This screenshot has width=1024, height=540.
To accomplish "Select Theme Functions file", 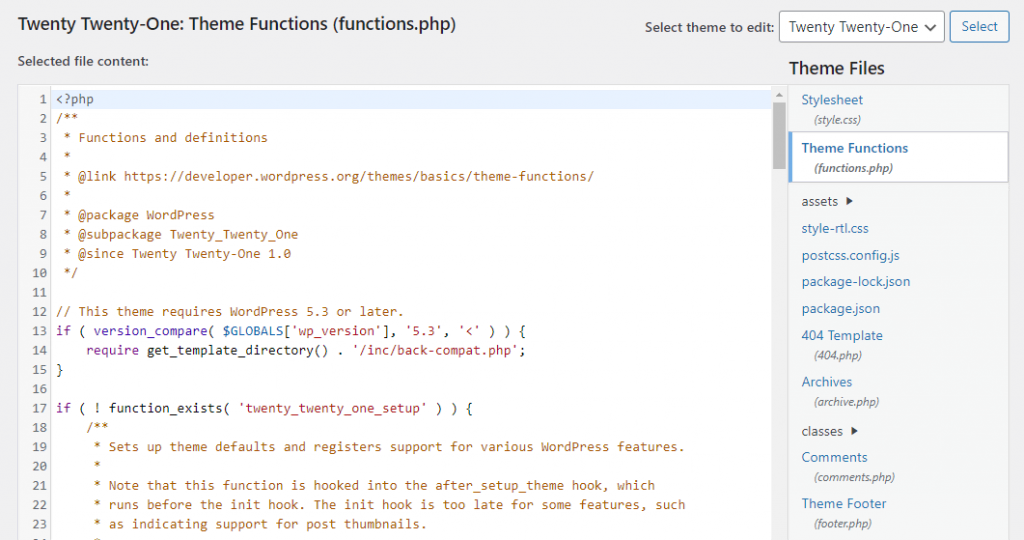I will pyautogui.click(x=854, y=148).
